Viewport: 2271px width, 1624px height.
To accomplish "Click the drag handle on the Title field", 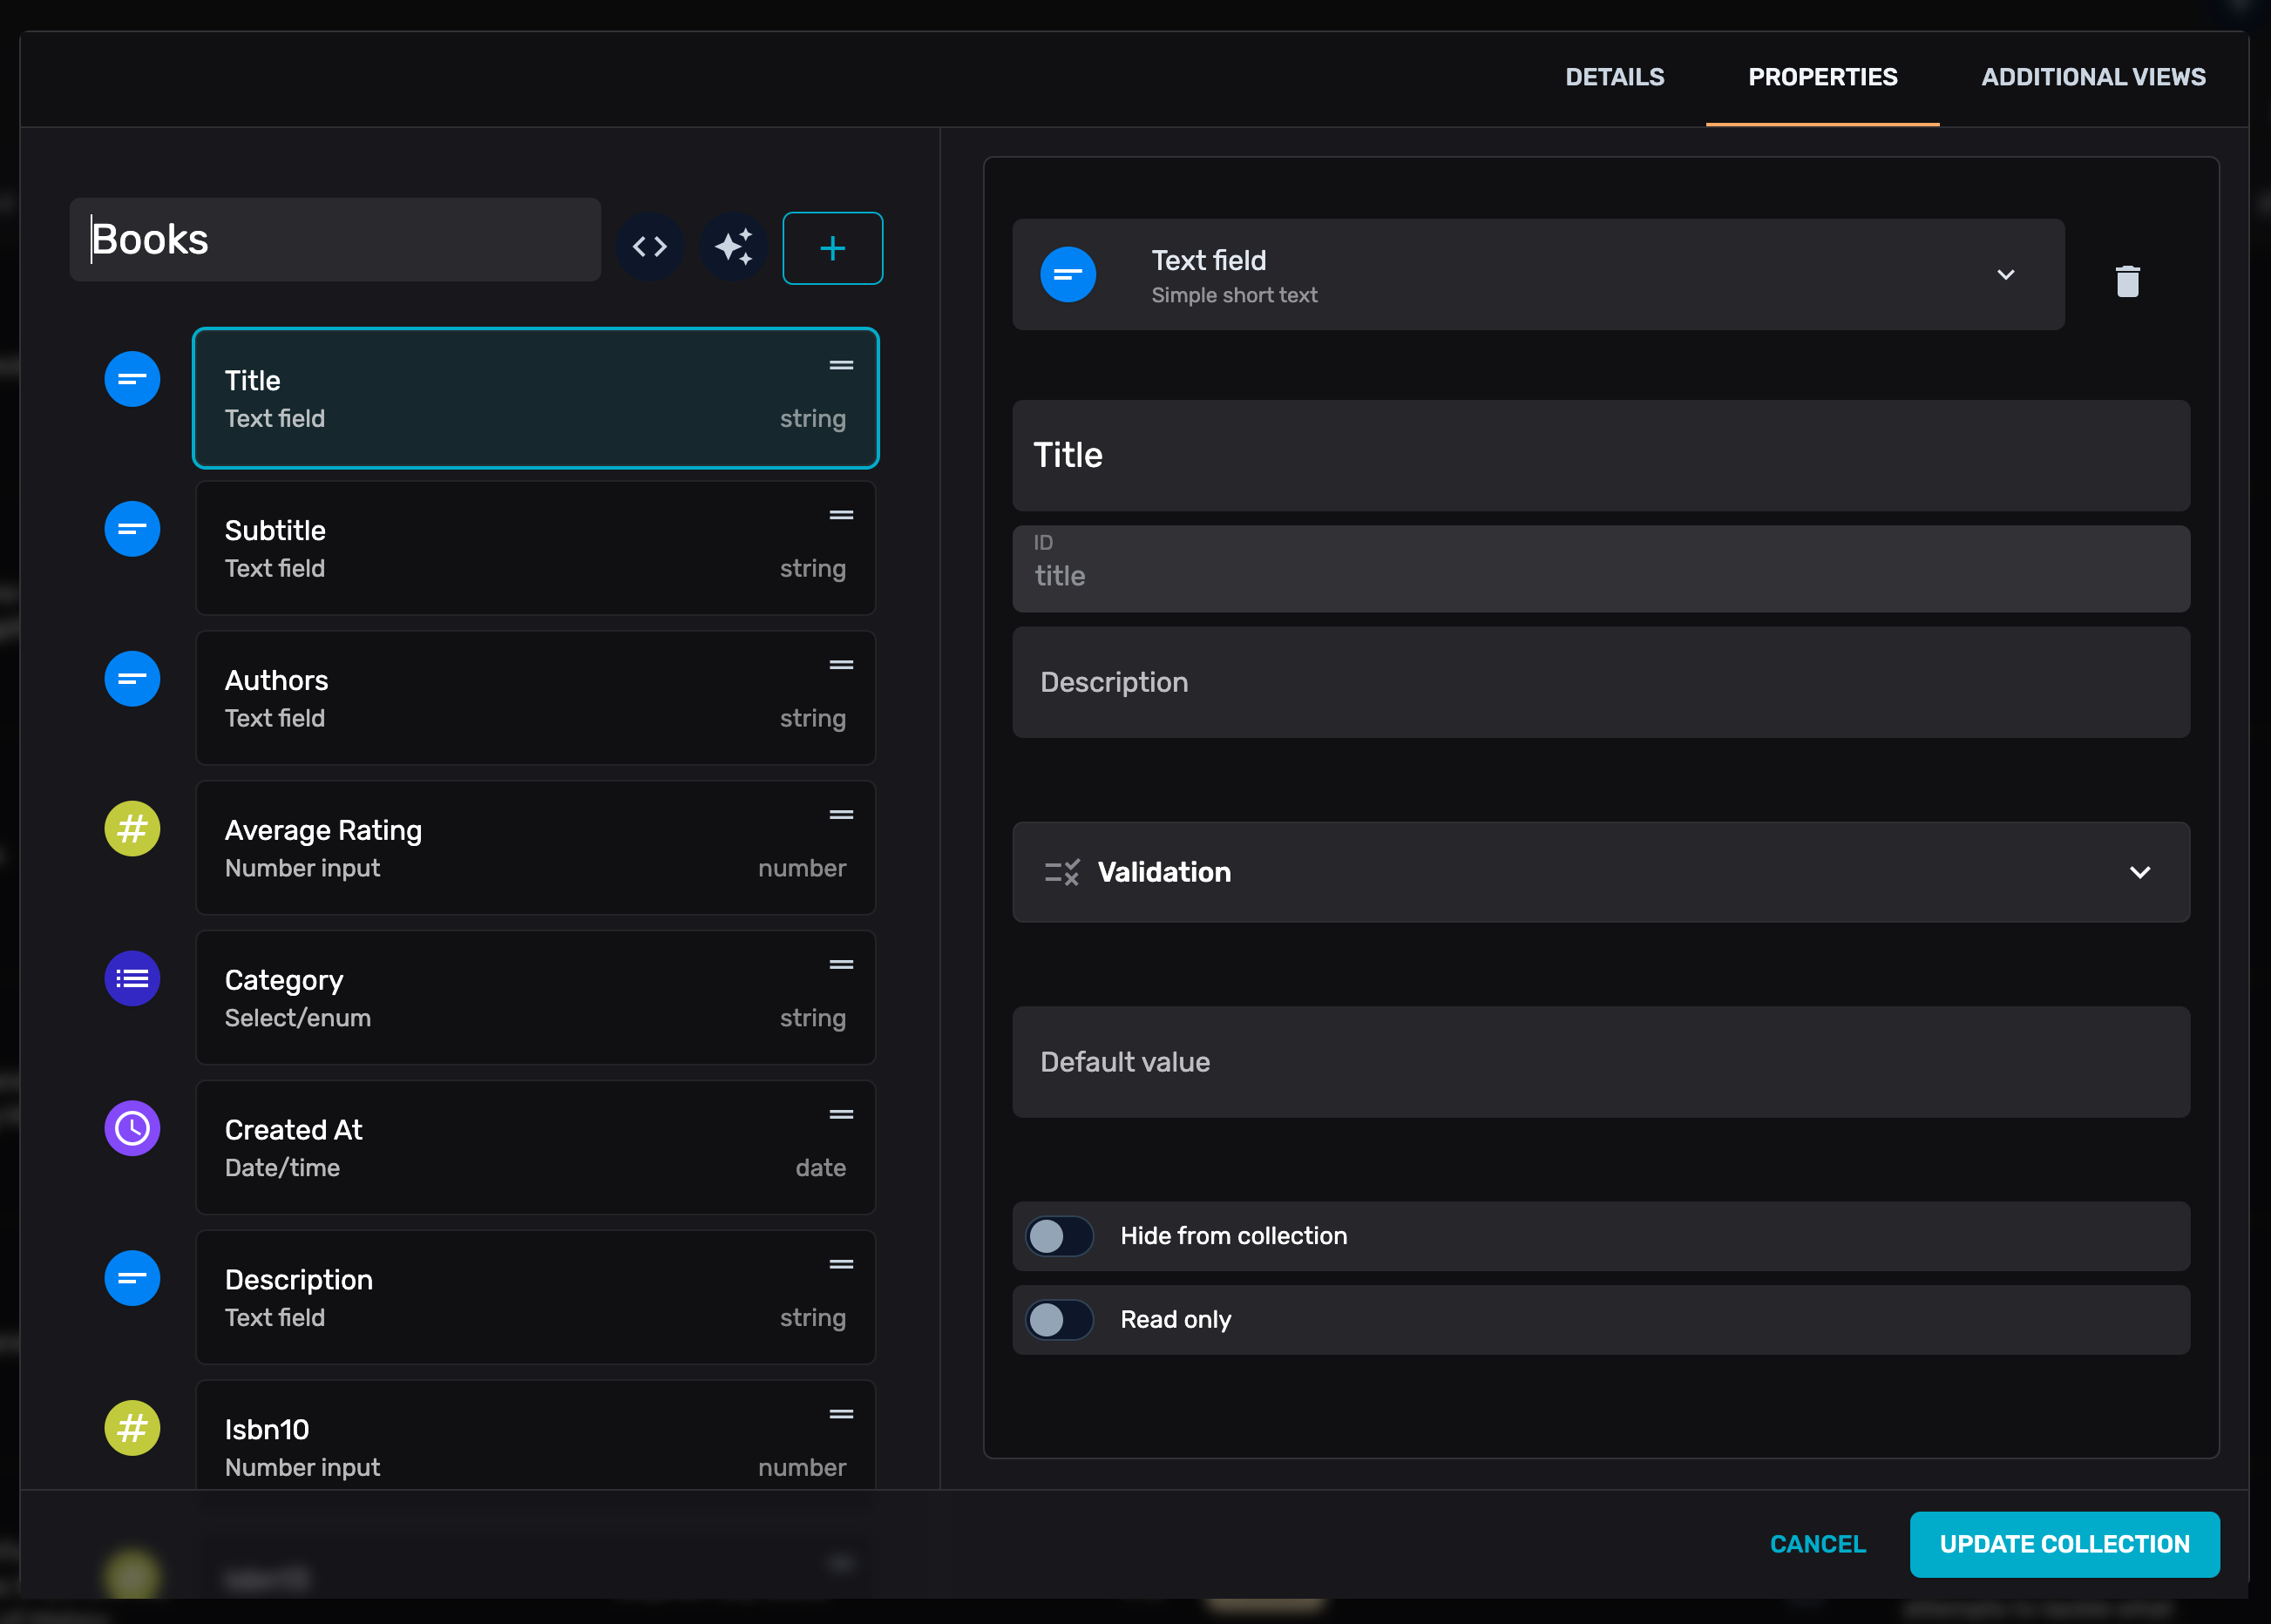I will tap(840, 365).
